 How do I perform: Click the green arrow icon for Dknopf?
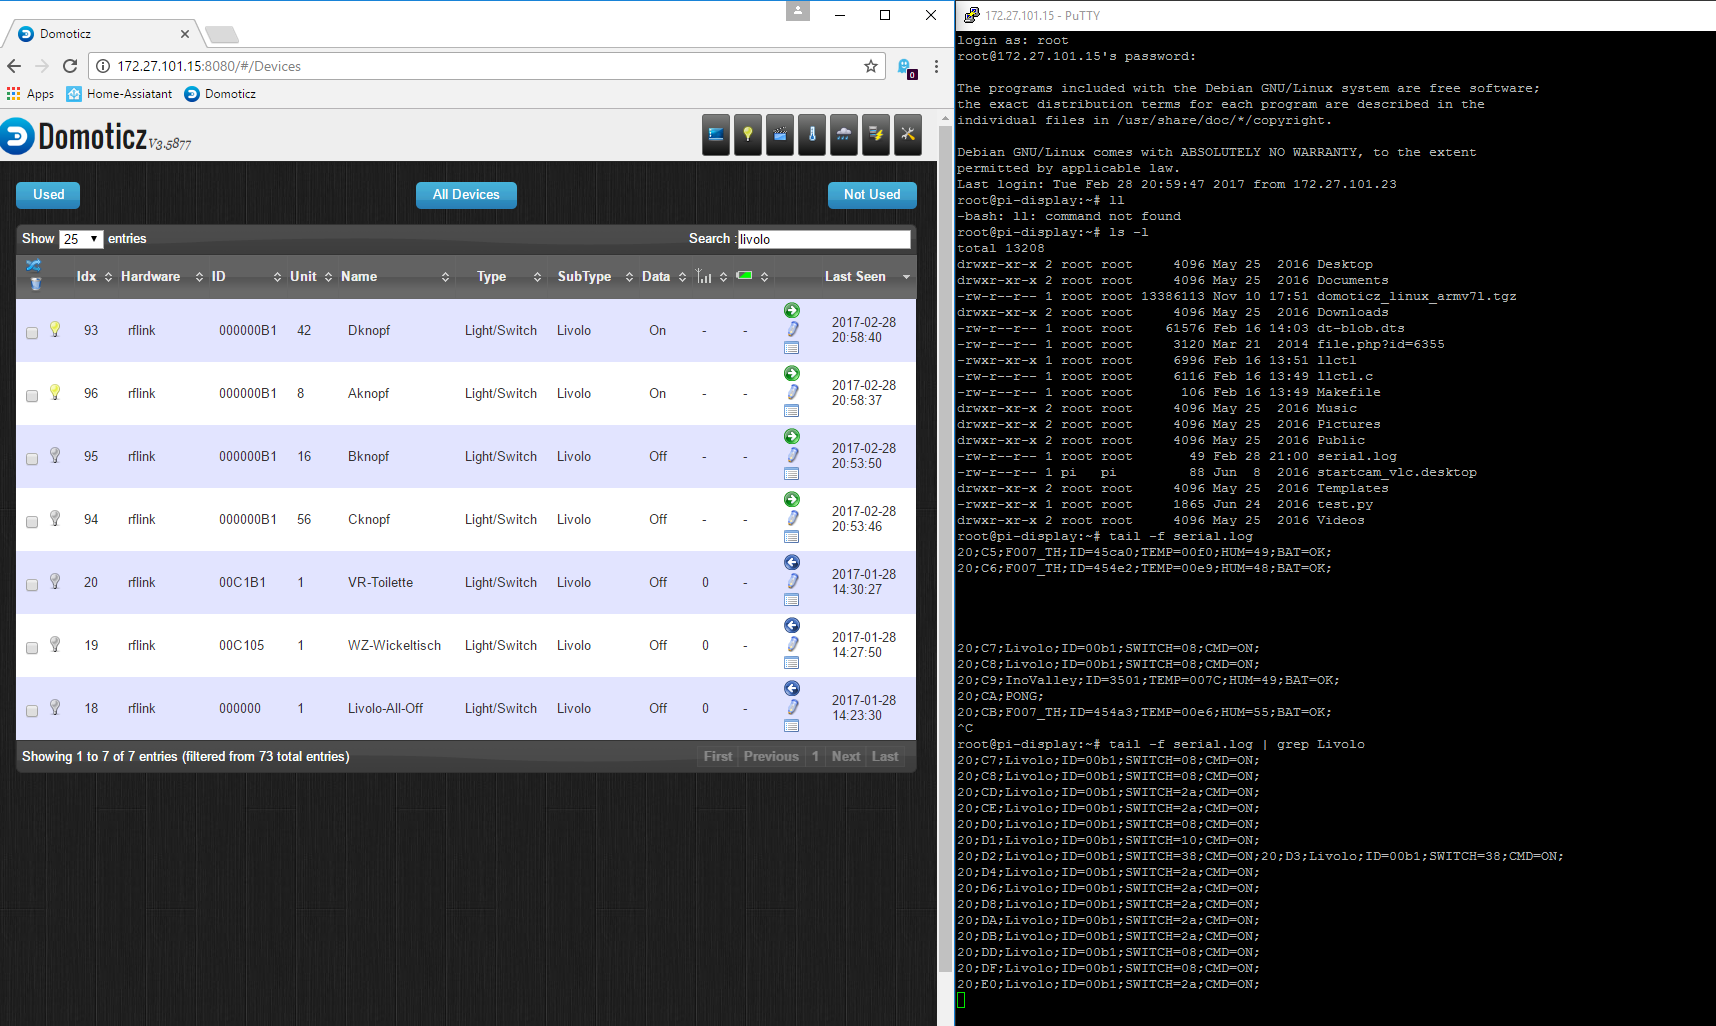coord(792,311)
